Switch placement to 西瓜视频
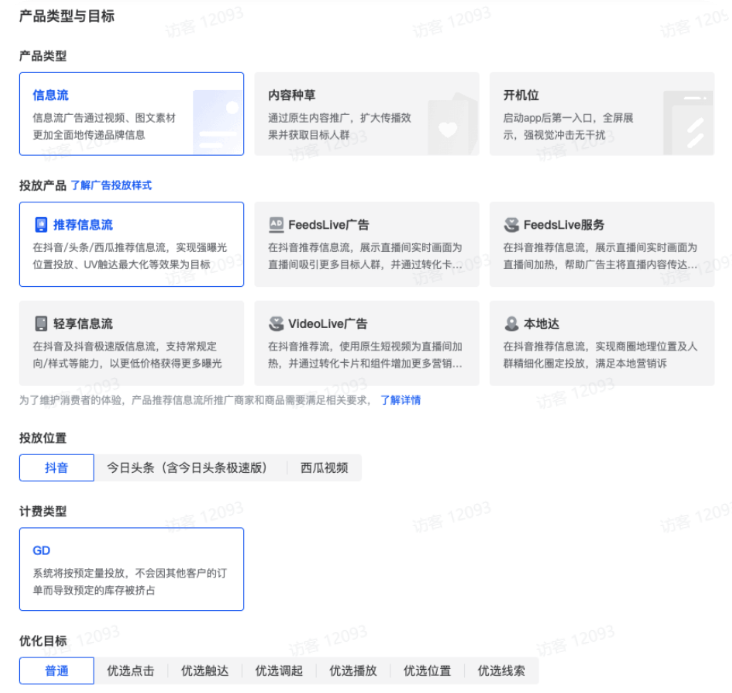This screenshot has width=732, height=693. click(x=324, y=467)
